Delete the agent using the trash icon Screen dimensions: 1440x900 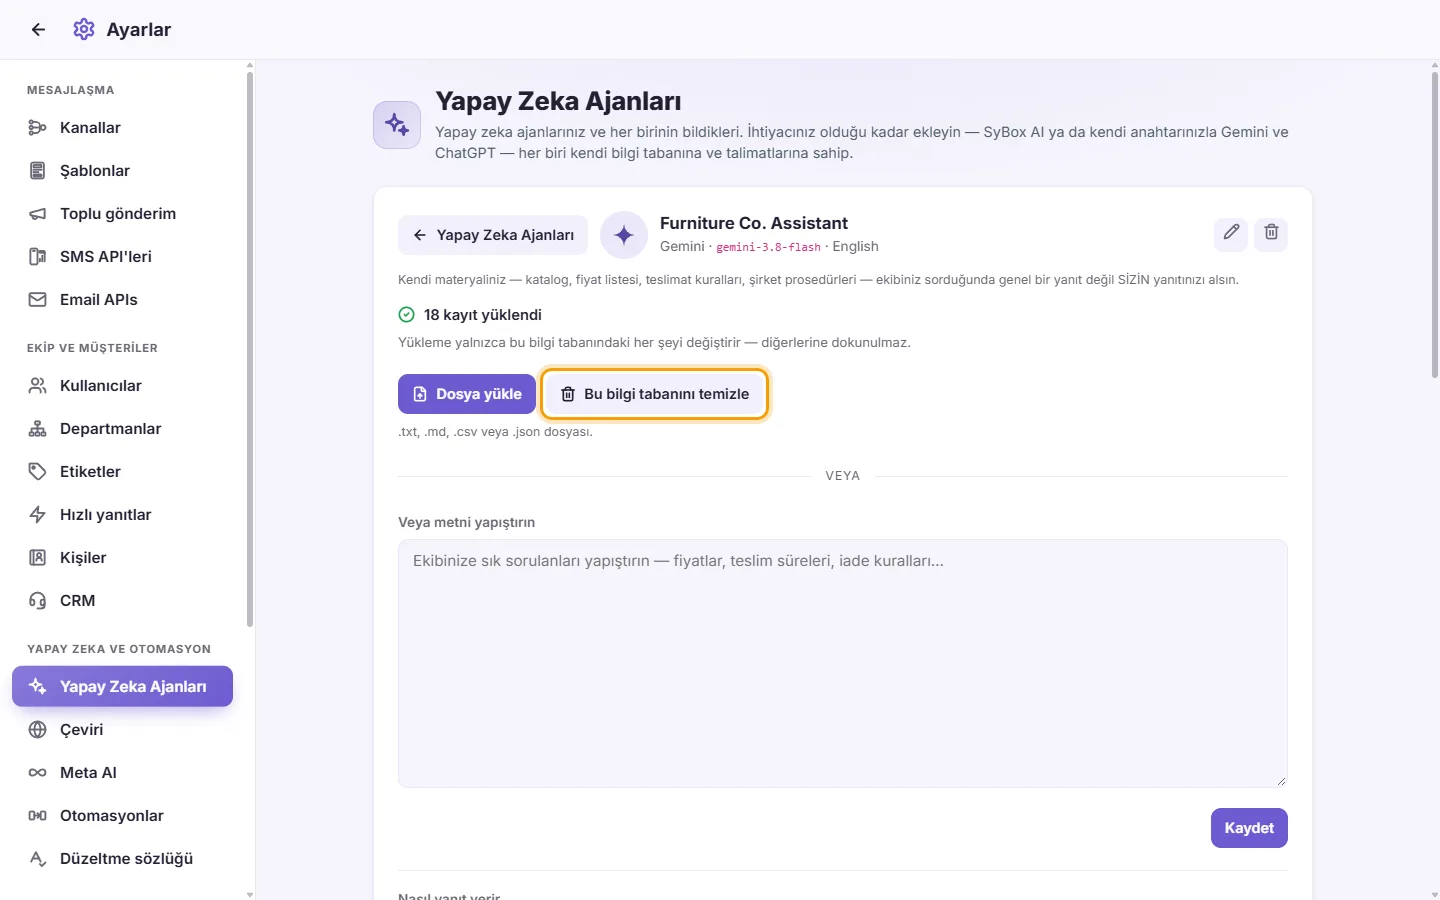[x=1271, y=233]
